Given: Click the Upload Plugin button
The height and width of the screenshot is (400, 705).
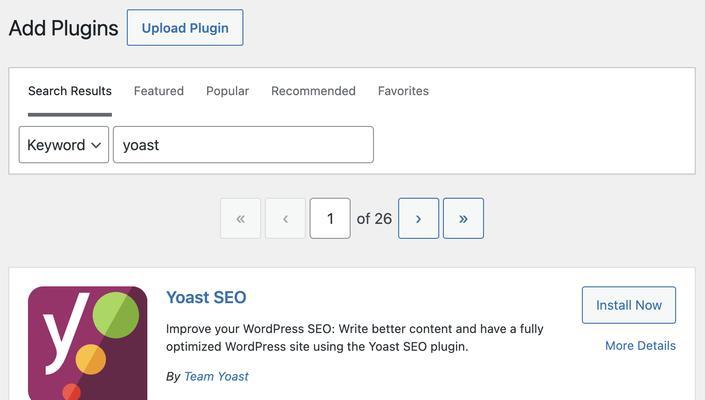Looking at the screenshot, I should (x=185, y=28).
